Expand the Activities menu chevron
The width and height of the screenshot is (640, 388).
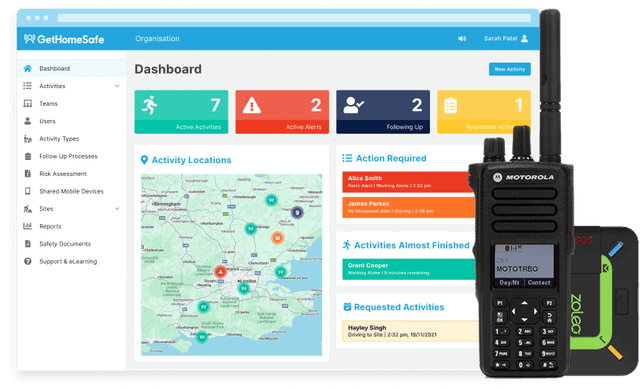click(117, 86)
